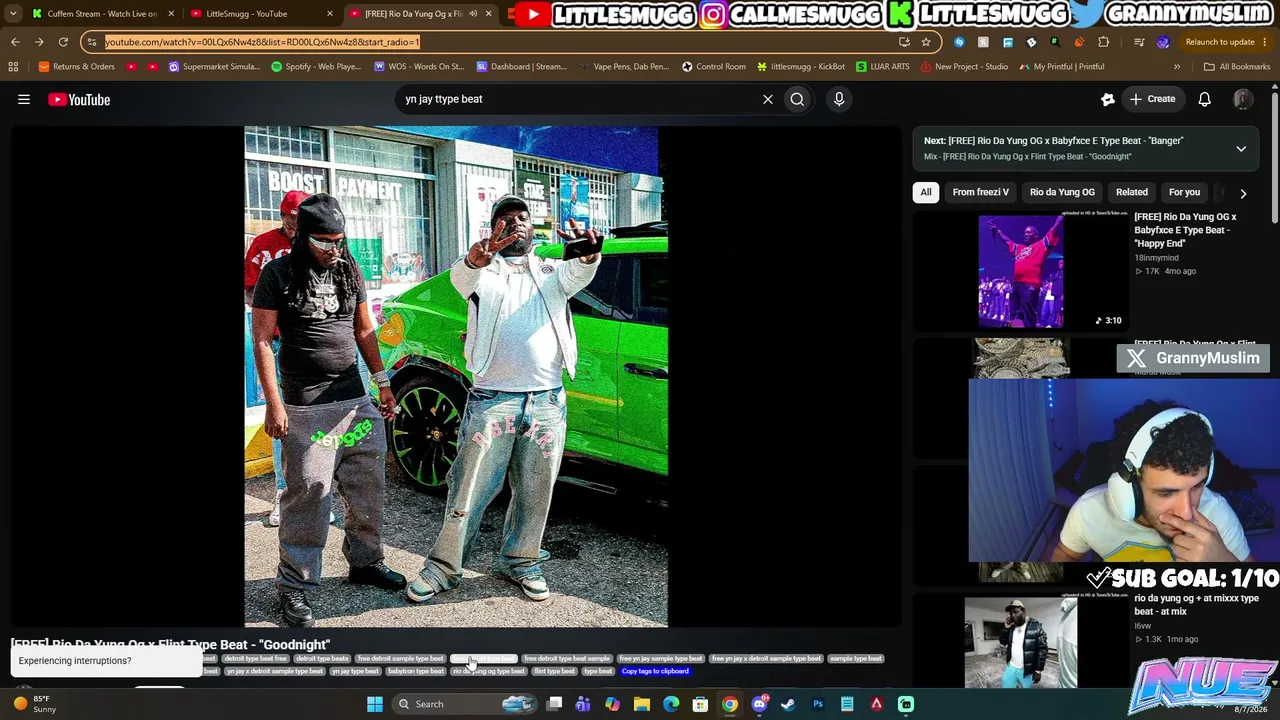Open the tab search dropdown
The height and width of the screenshot is (720, 1280).
click(x=13, y=14)
